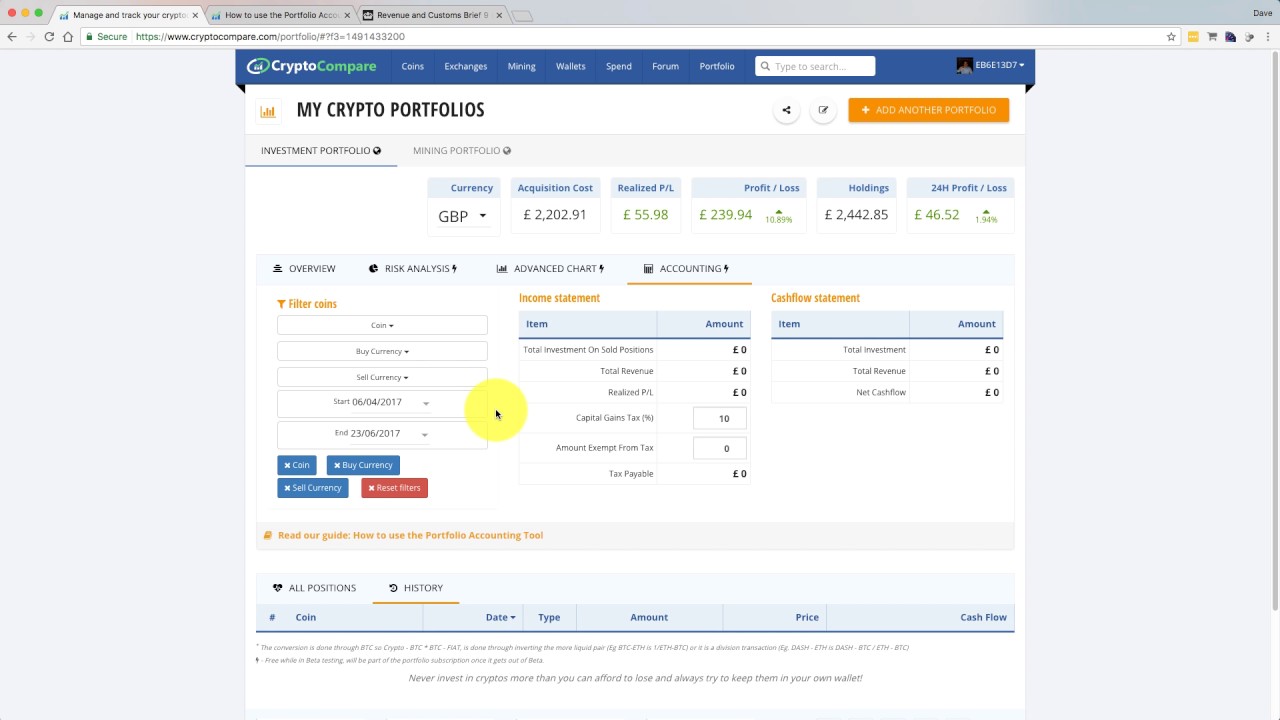1280x720 pixels.
Task: Open the Coins menu in header
Action: pyautogui.click(x=413, y=66)
